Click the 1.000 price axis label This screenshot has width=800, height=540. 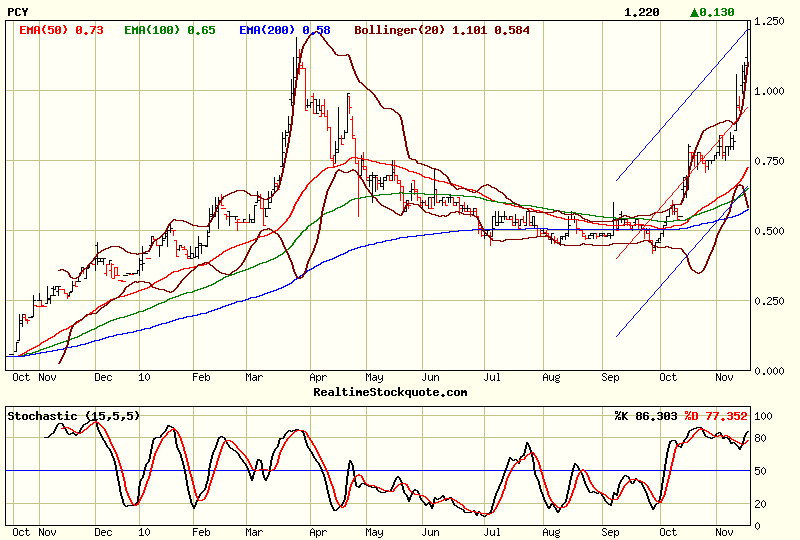tap(769, 91)
